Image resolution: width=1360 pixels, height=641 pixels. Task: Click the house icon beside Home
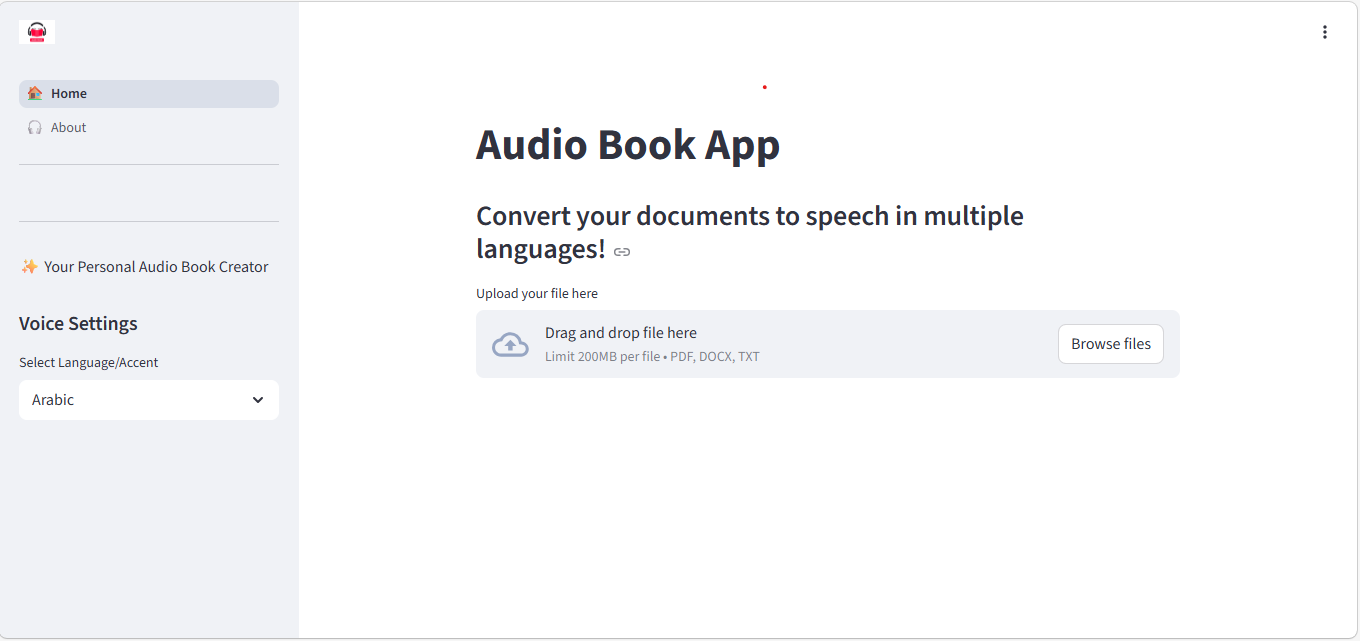pos(36,92)
